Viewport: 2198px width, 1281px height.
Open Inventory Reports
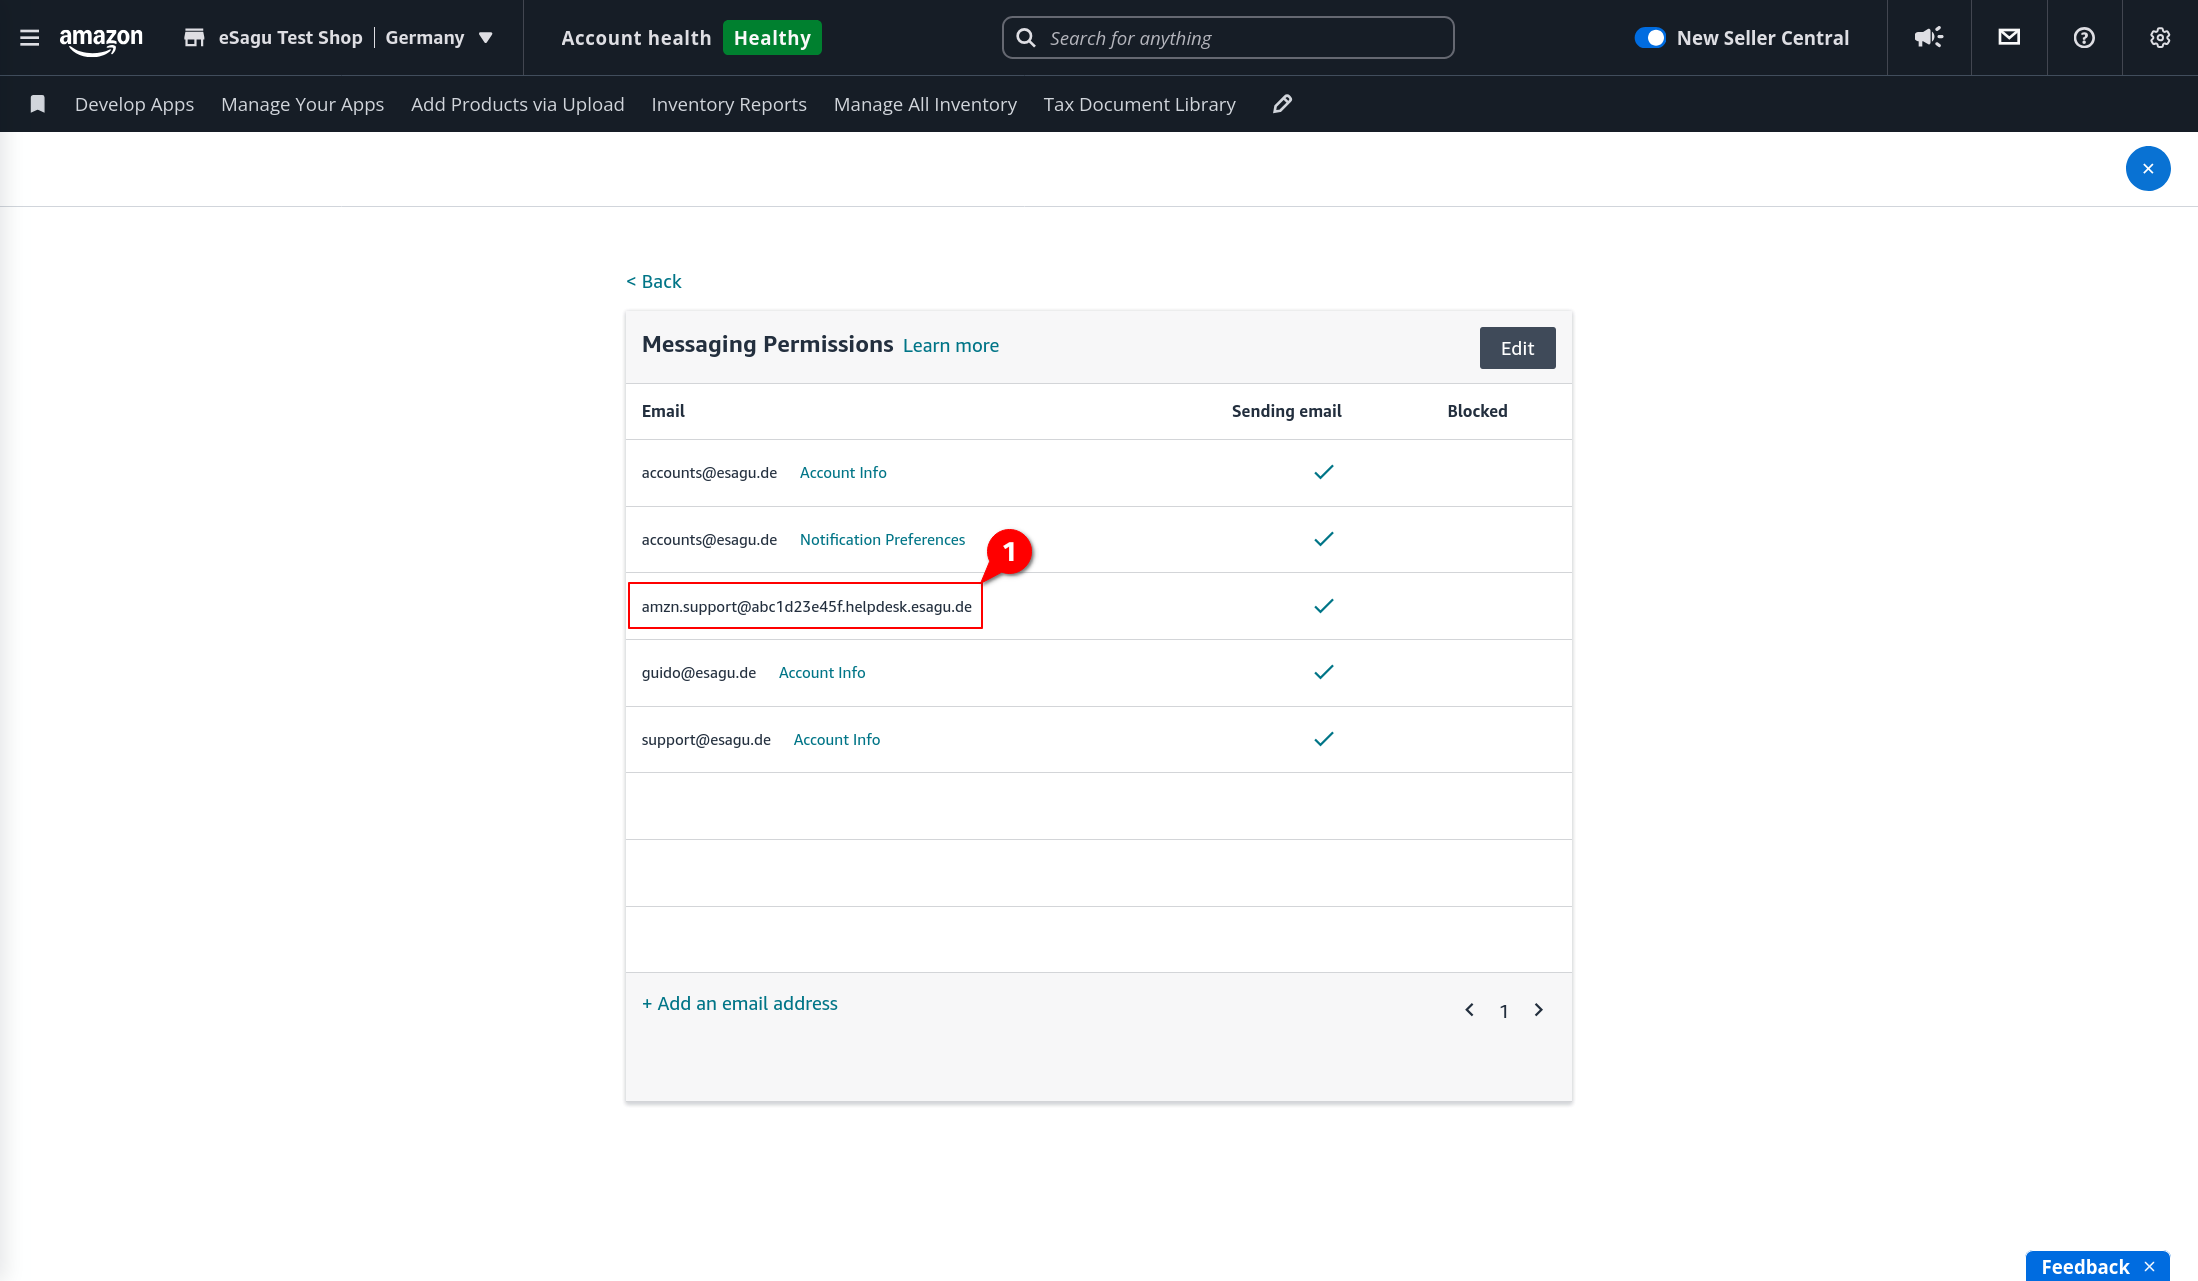tap(729, 104)
